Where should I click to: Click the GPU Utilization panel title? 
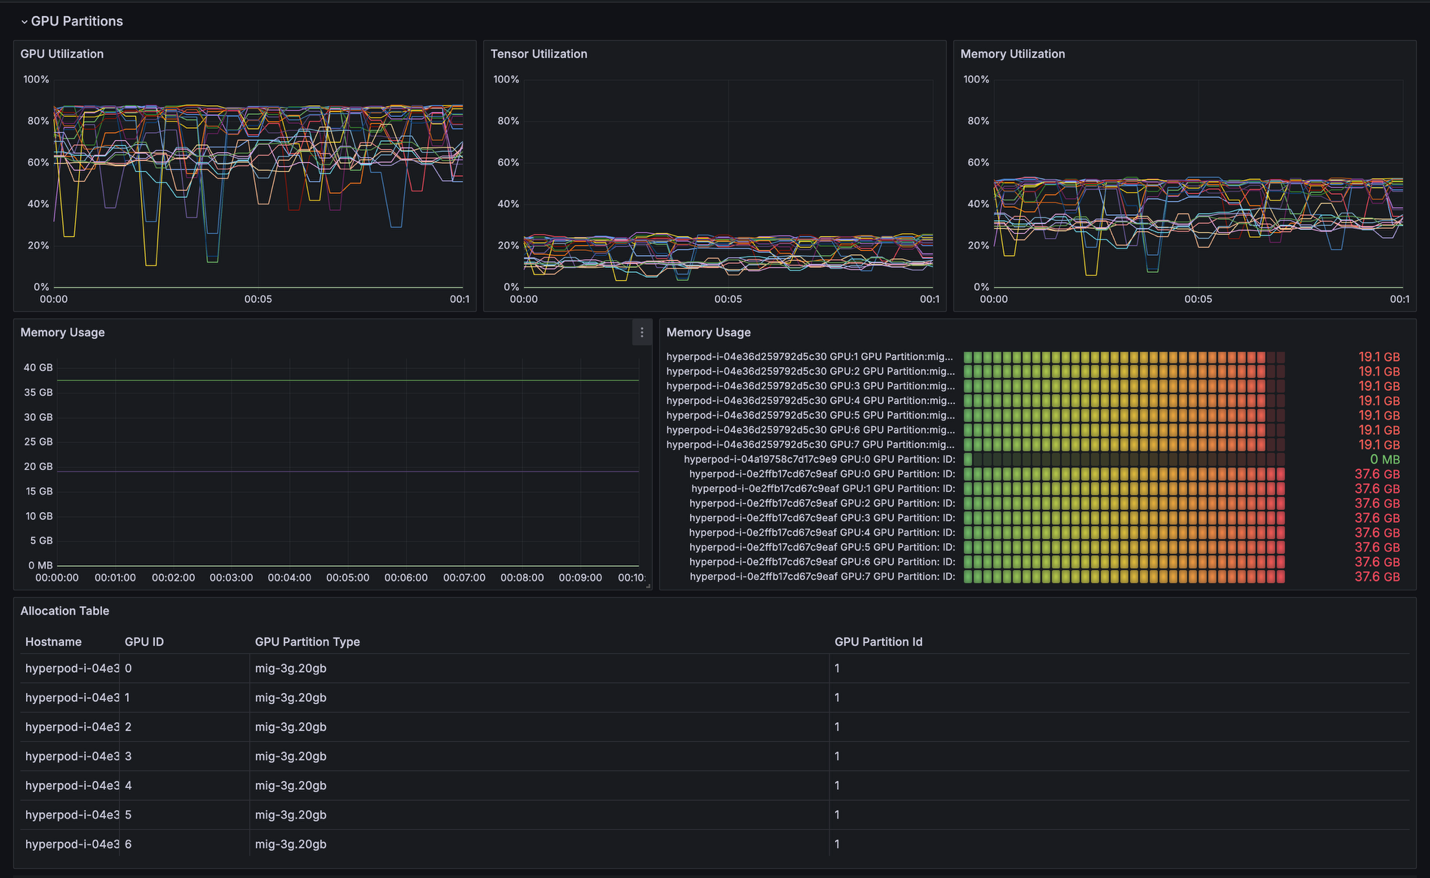coord(62,54)
